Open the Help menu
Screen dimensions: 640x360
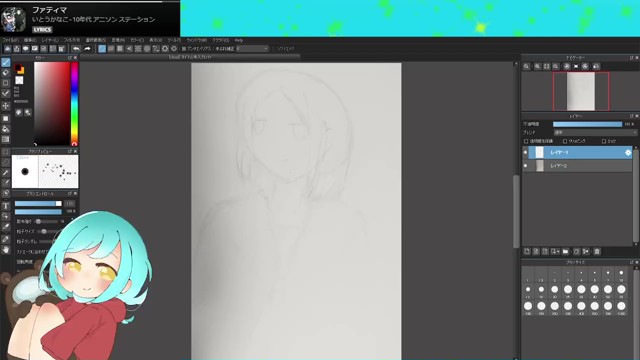coord(239,40)
